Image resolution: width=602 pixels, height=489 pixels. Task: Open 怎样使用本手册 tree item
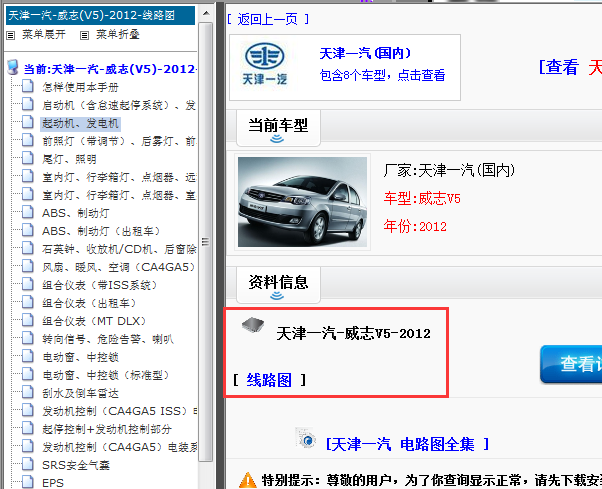[x=80, y=87]
